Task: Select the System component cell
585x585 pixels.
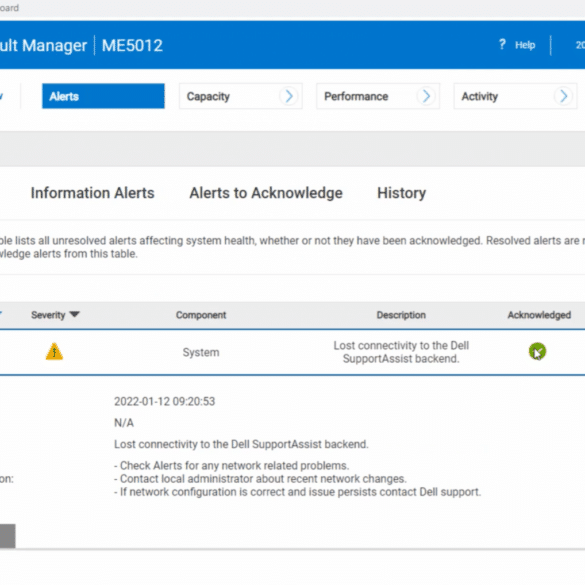Action: pos(201,353)
